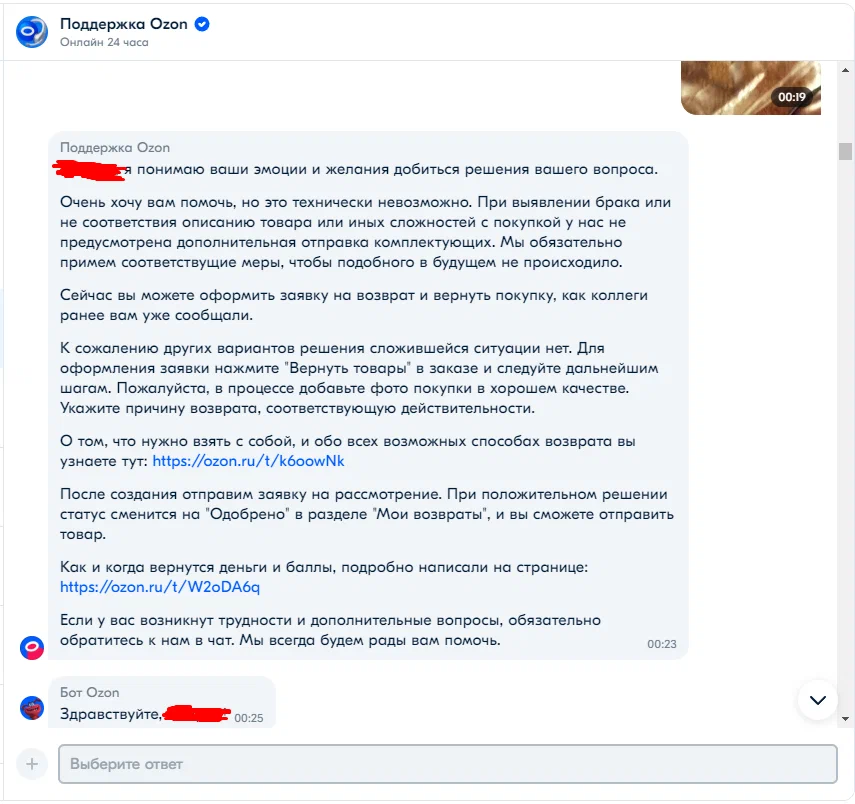This screenshot has width=855, height=804.
Task: Click the chat scrollbar thumb
Action: (x=845, y=151)
